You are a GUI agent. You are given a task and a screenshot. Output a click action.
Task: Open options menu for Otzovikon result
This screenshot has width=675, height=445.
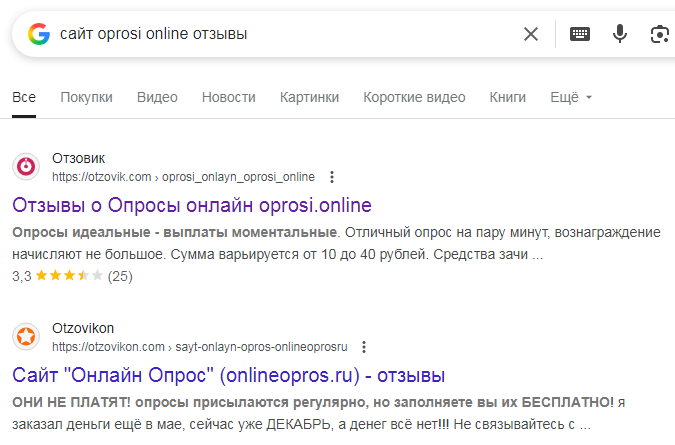point(364,347)
